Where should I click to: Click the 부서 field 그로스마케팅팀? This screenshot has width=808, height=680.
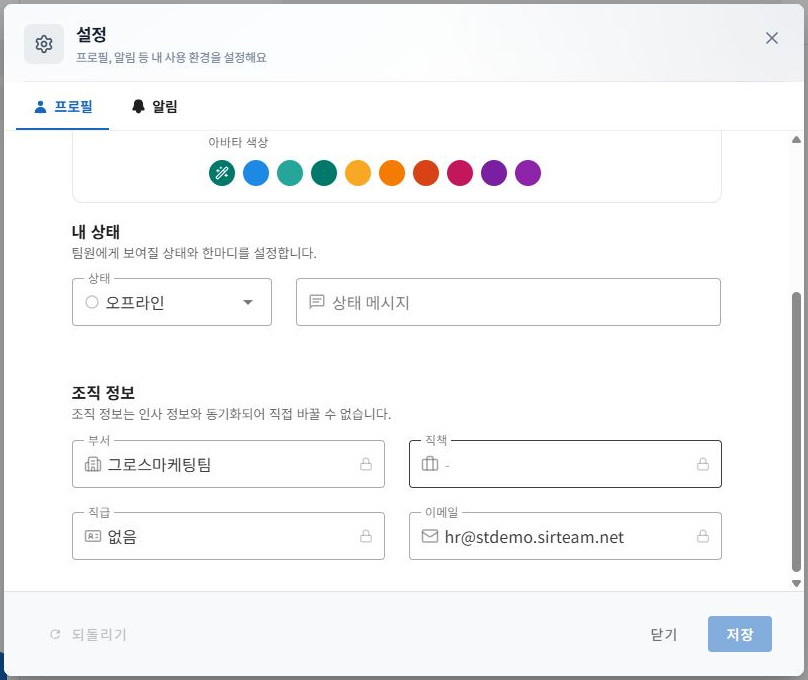pyautogui.click(x=228, y=464)
